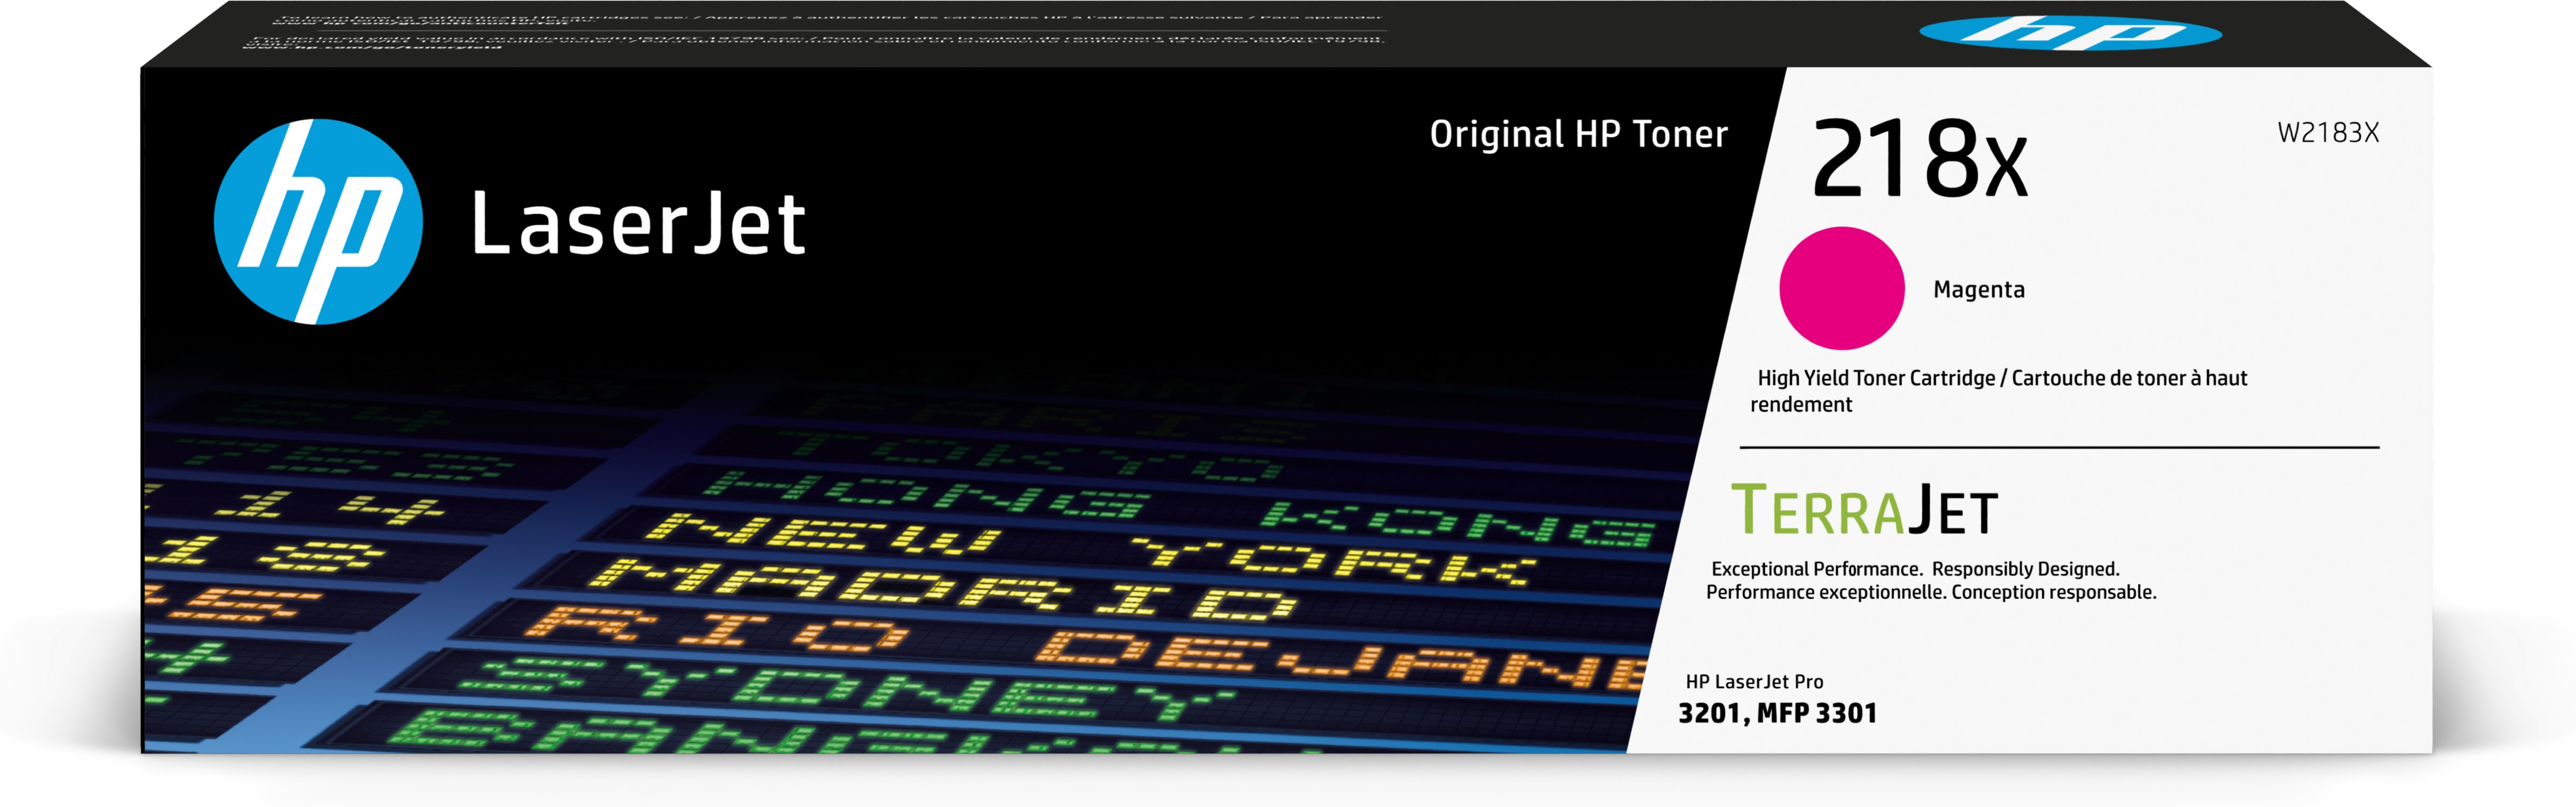Click 'Exceptional Performance. Responsibly Designed.' text
This screenshot has height=807, width=2576.
[1915, 569]
